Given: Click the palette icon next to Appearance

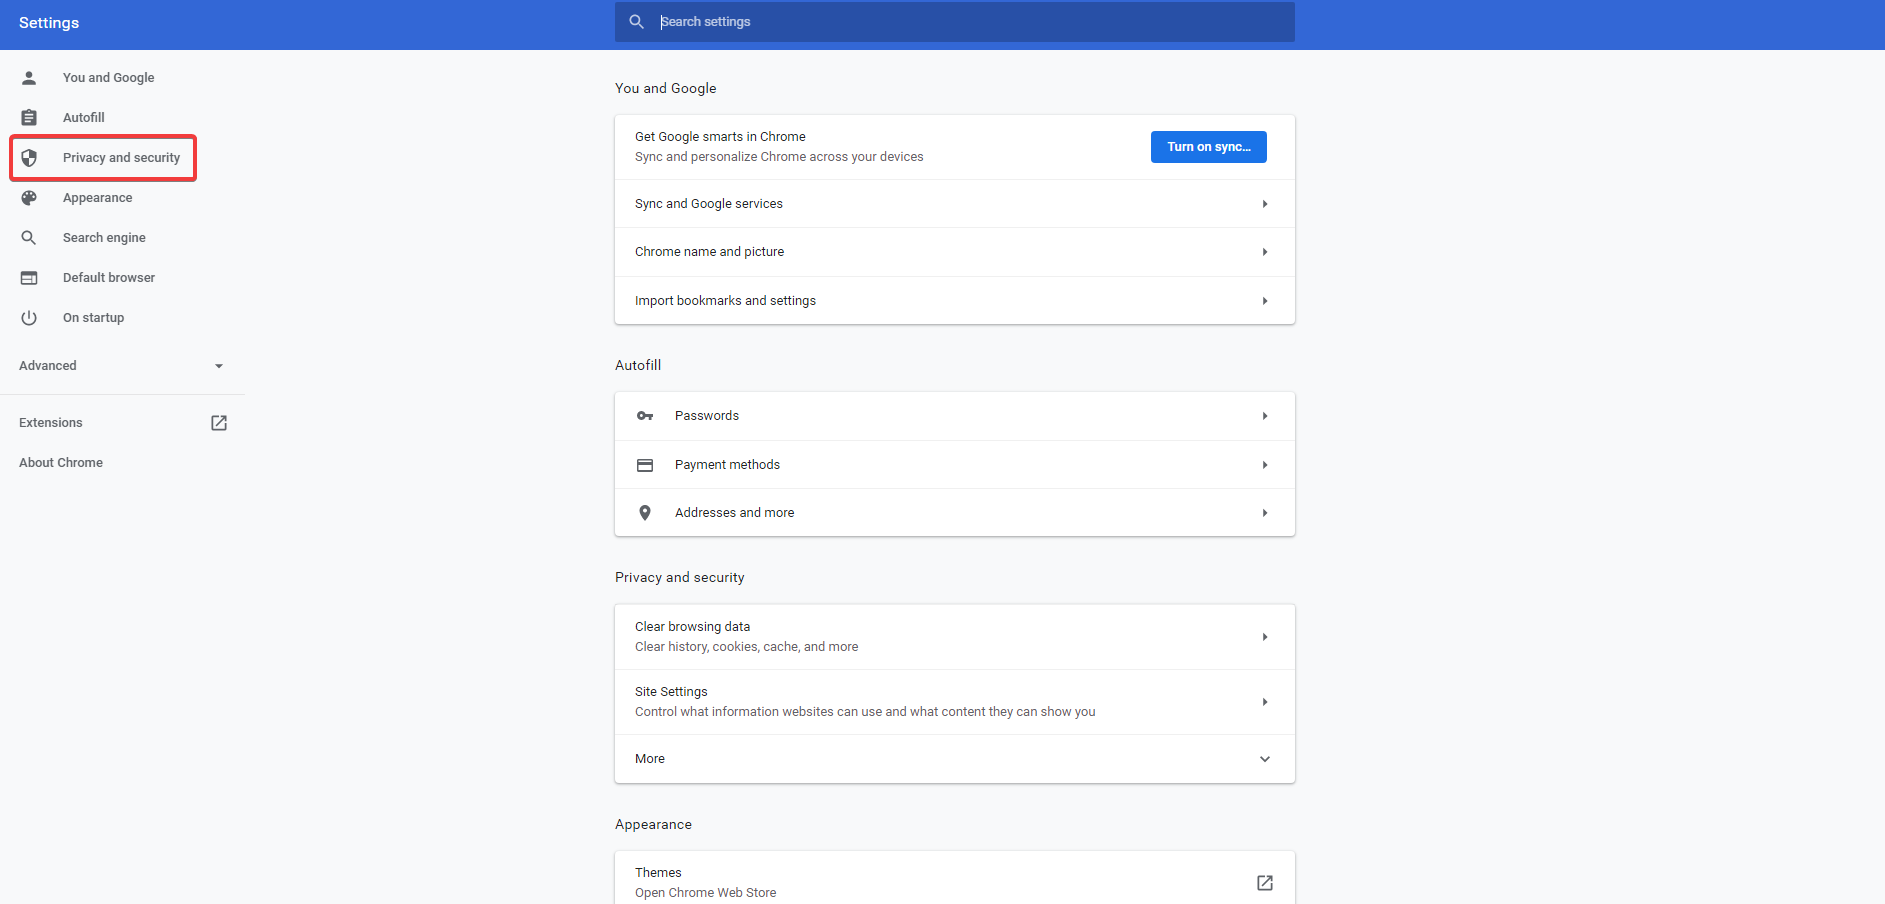Looking at the screenshot, I should tap(29, 198).
